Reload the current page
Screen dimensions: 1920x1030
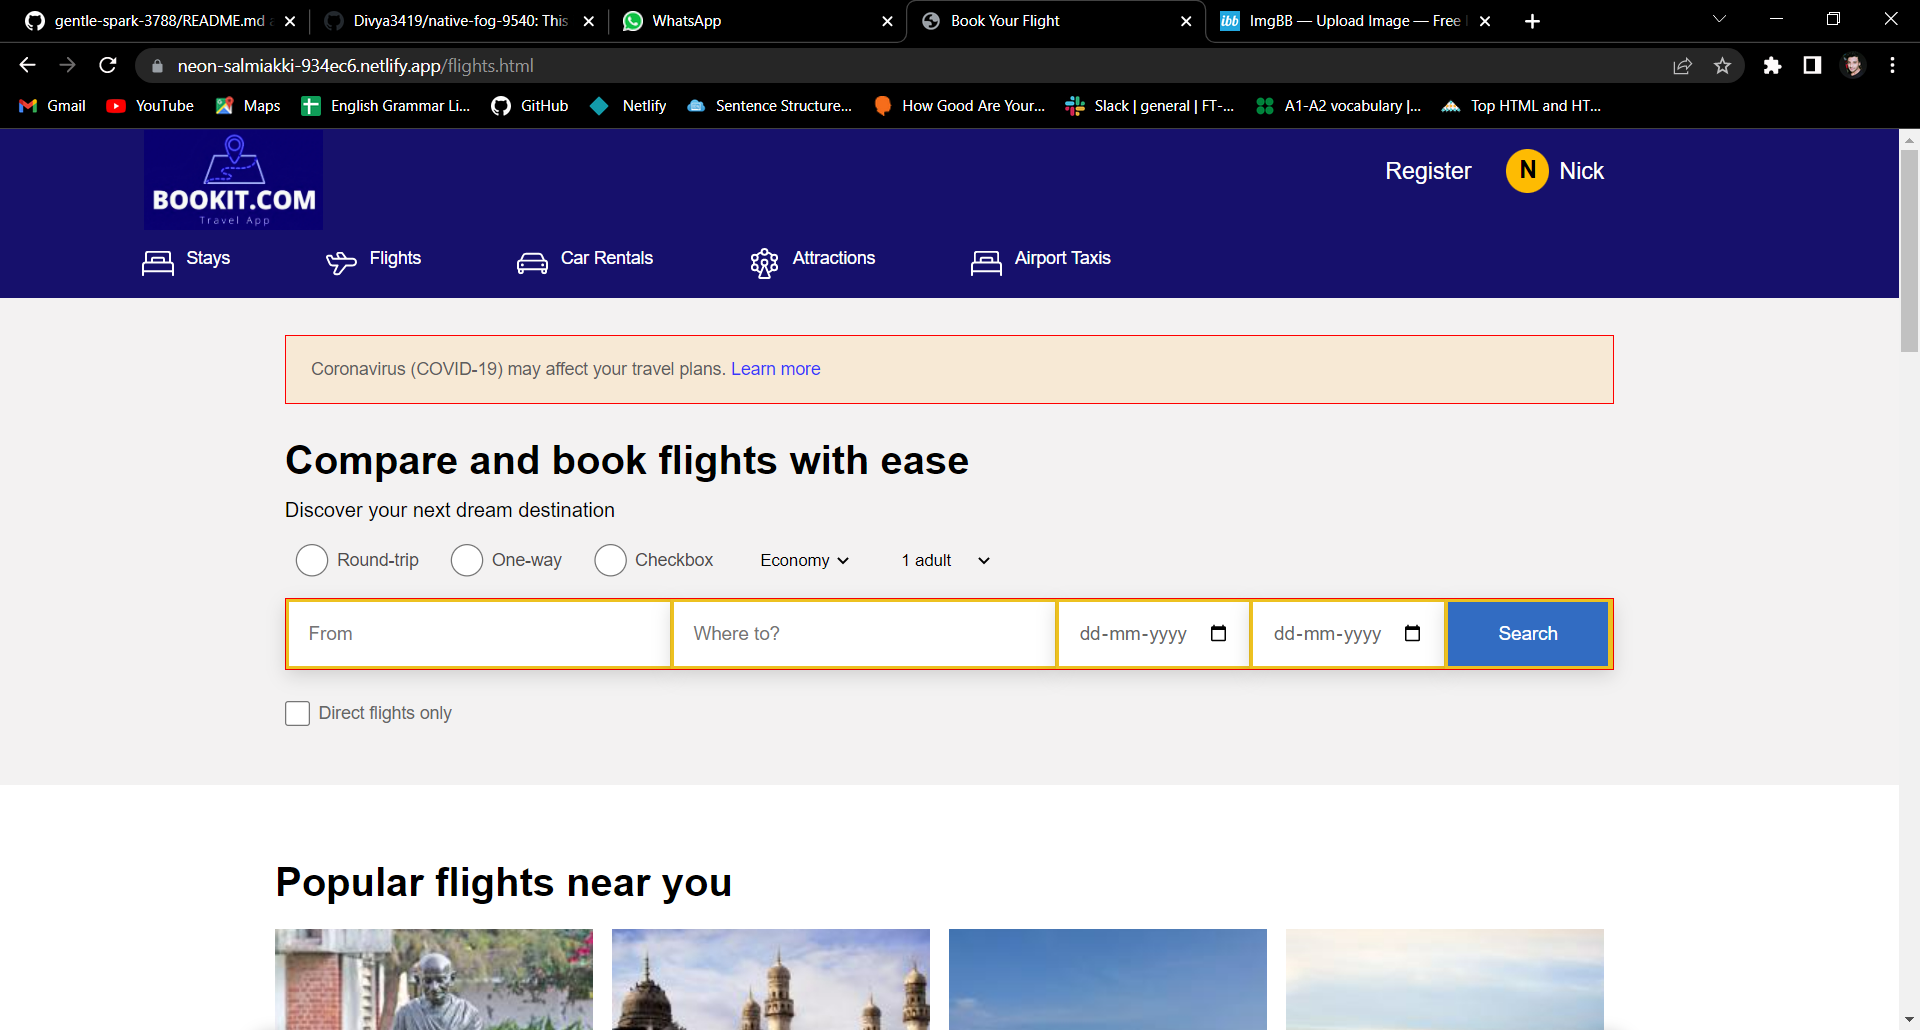tap(108, 65)
